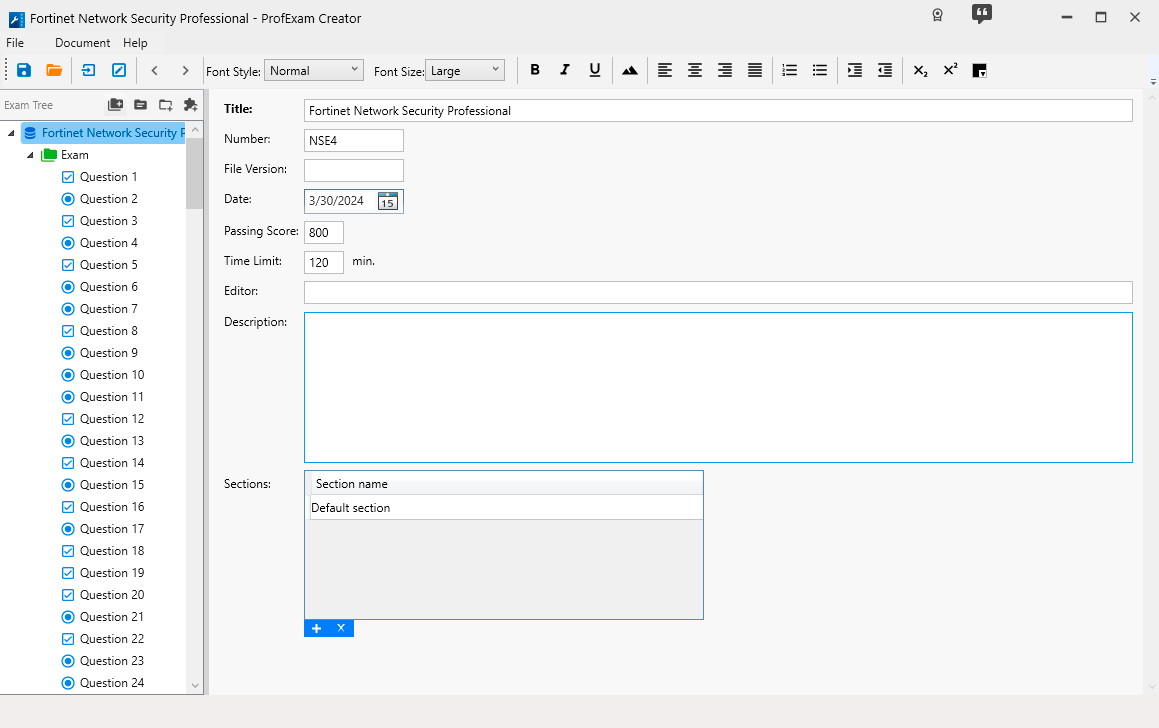Screen dimensions: 1159x728
Task: Open the Font Size dropdown
Action: (465, 70)
